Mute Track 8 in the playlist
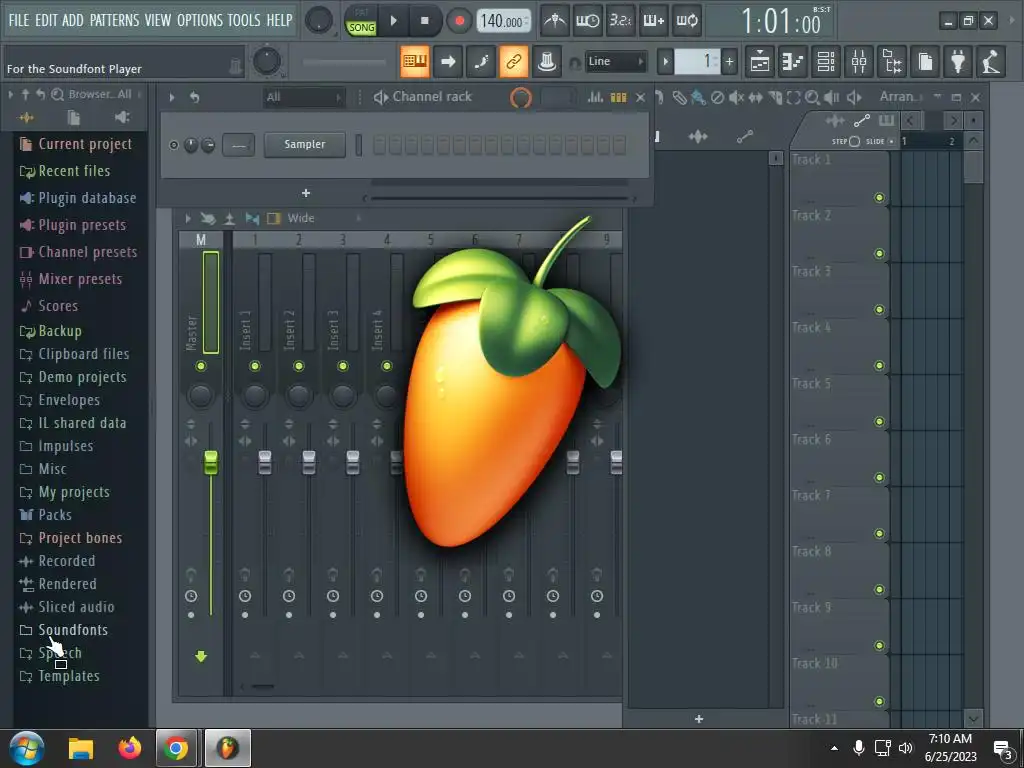The width and height of the screenshot is (1024, 768). (x=879, y=590)
